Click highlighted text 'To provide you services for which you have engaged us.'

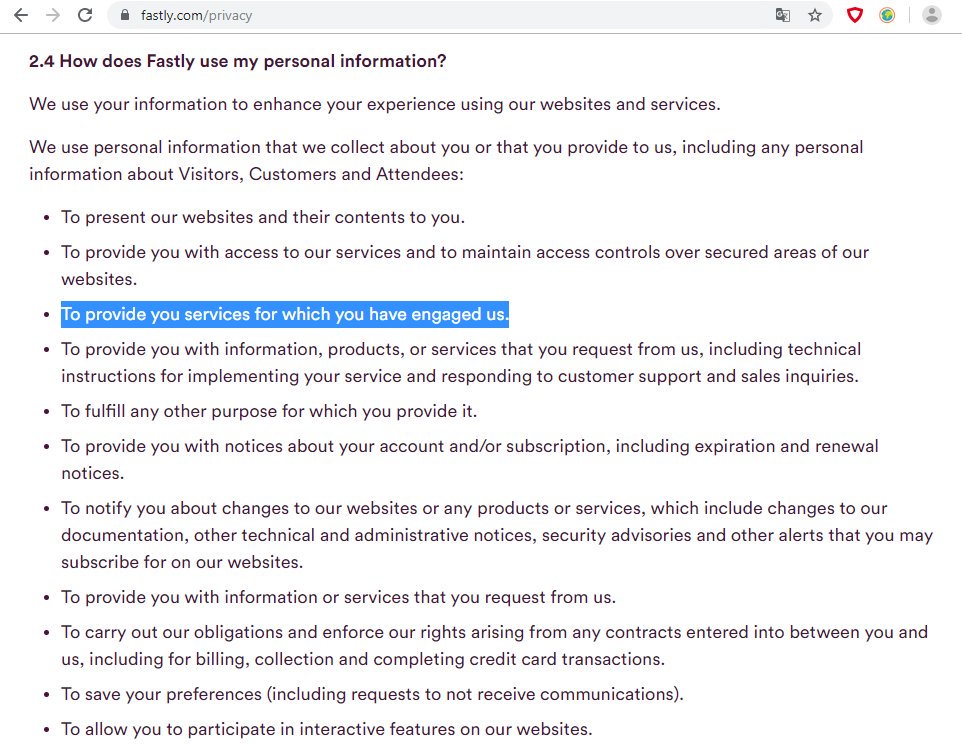pos(285,314)
